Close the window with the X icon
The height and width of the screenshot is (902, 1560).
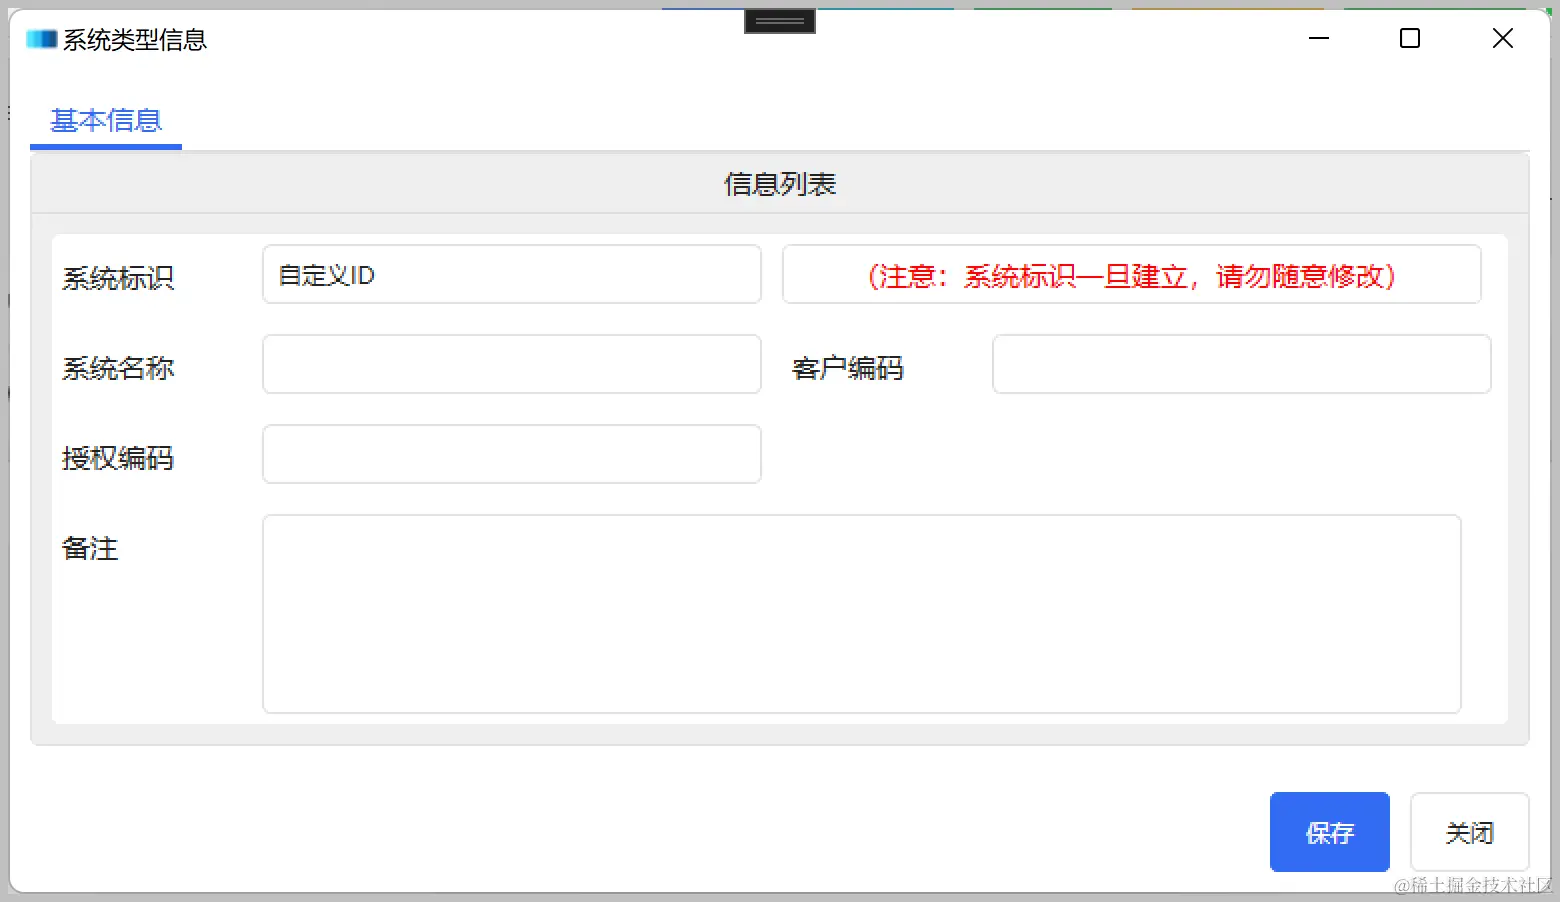(1502, 39)
